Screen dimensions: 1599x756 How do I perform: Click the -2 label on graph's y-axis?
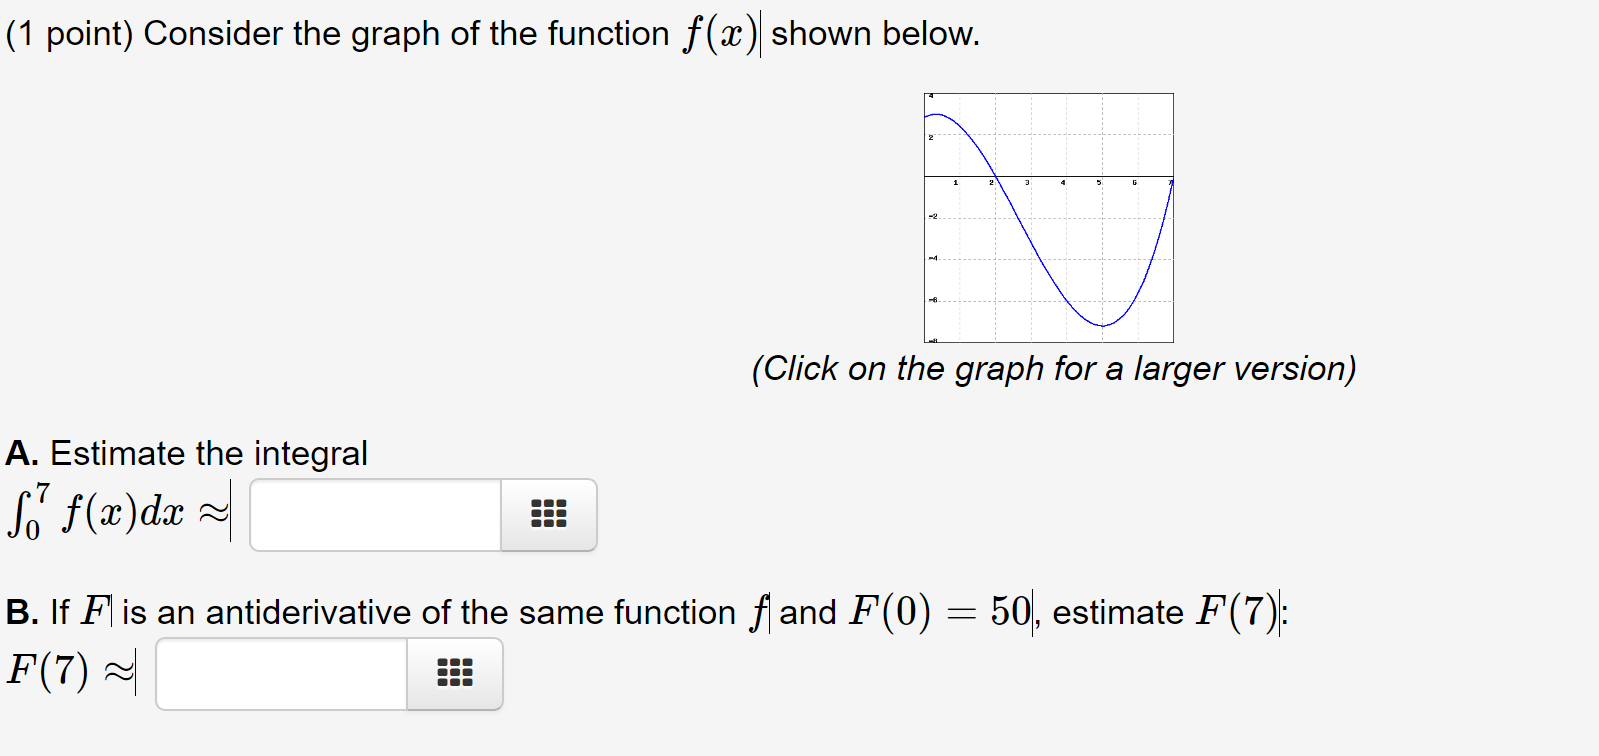(932, 216)
